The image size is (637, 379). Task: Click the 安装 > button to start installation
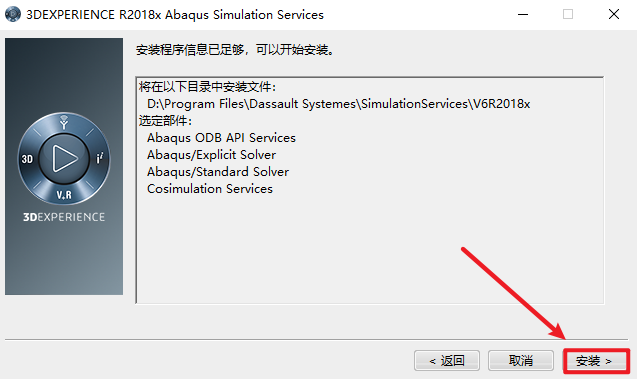pyautogui.click(x=595, y=360)
